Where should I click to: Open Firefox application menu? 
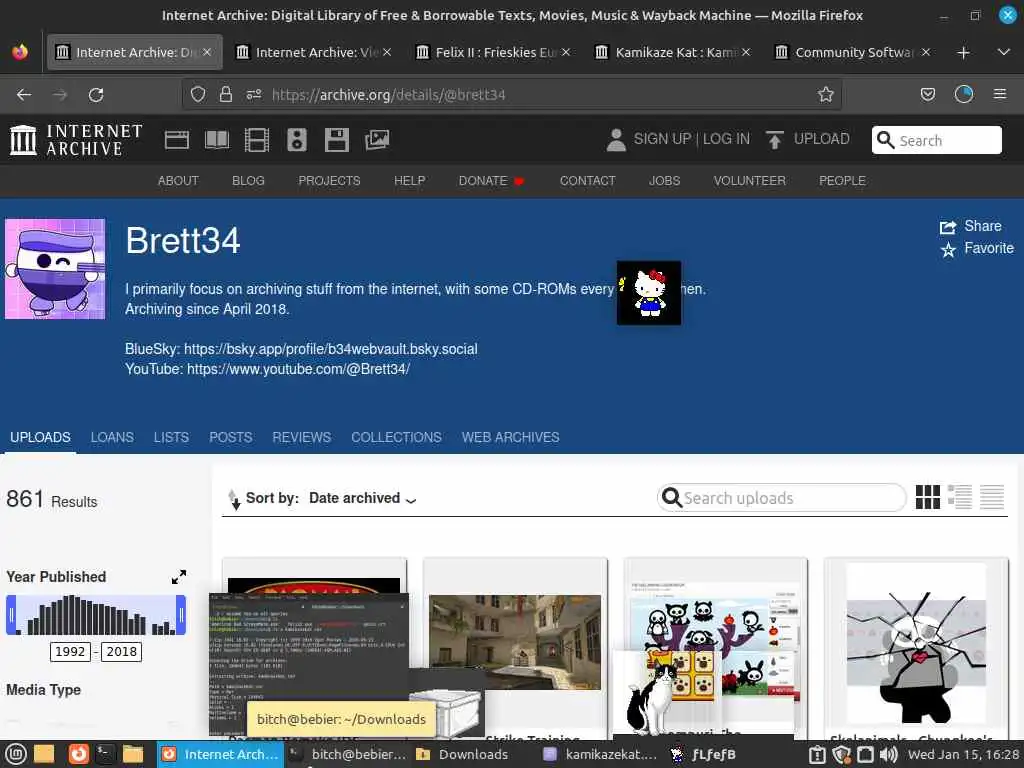(1000, 95)
